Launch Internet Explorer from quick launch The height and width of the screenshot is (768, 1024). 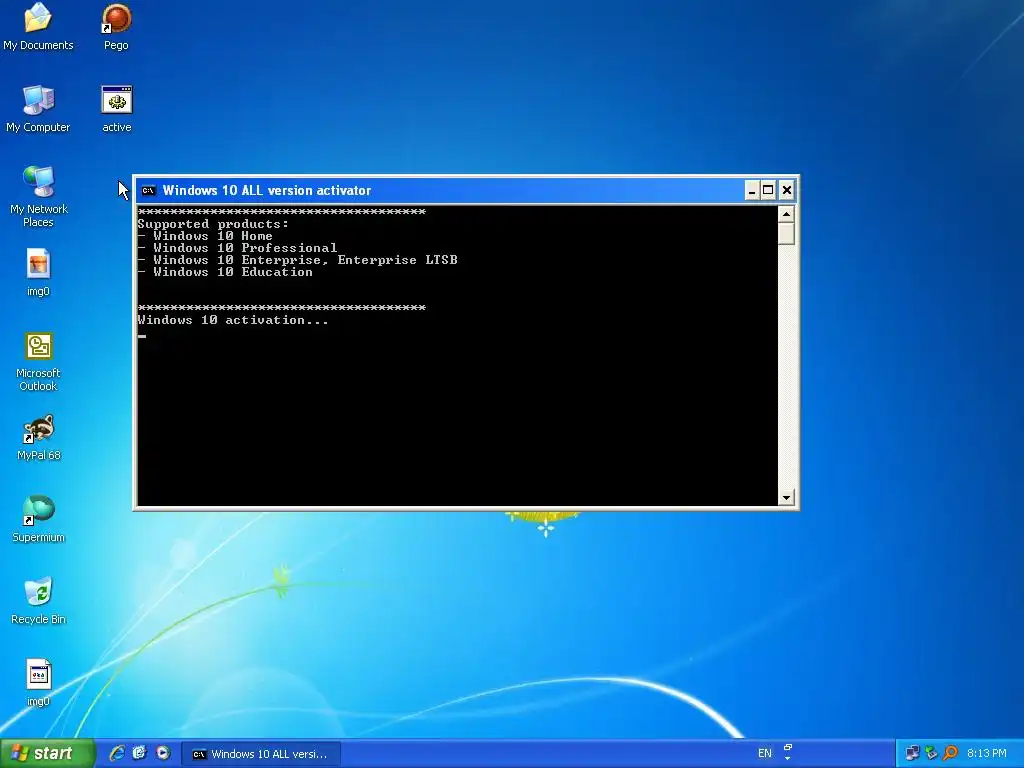[x=117, y=753]
